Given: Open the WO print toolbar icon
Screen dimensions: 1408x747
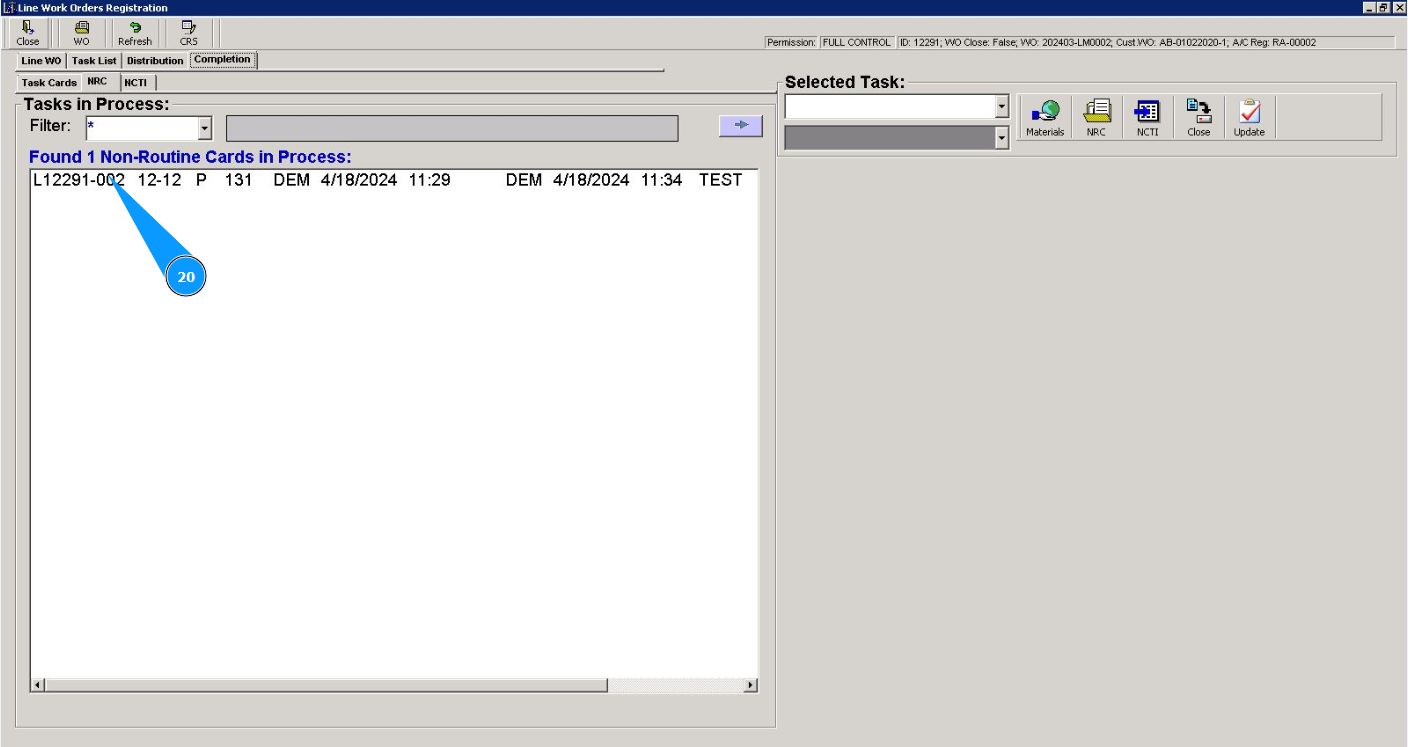Looking at the screenshot, I should [x=82, y=34].
